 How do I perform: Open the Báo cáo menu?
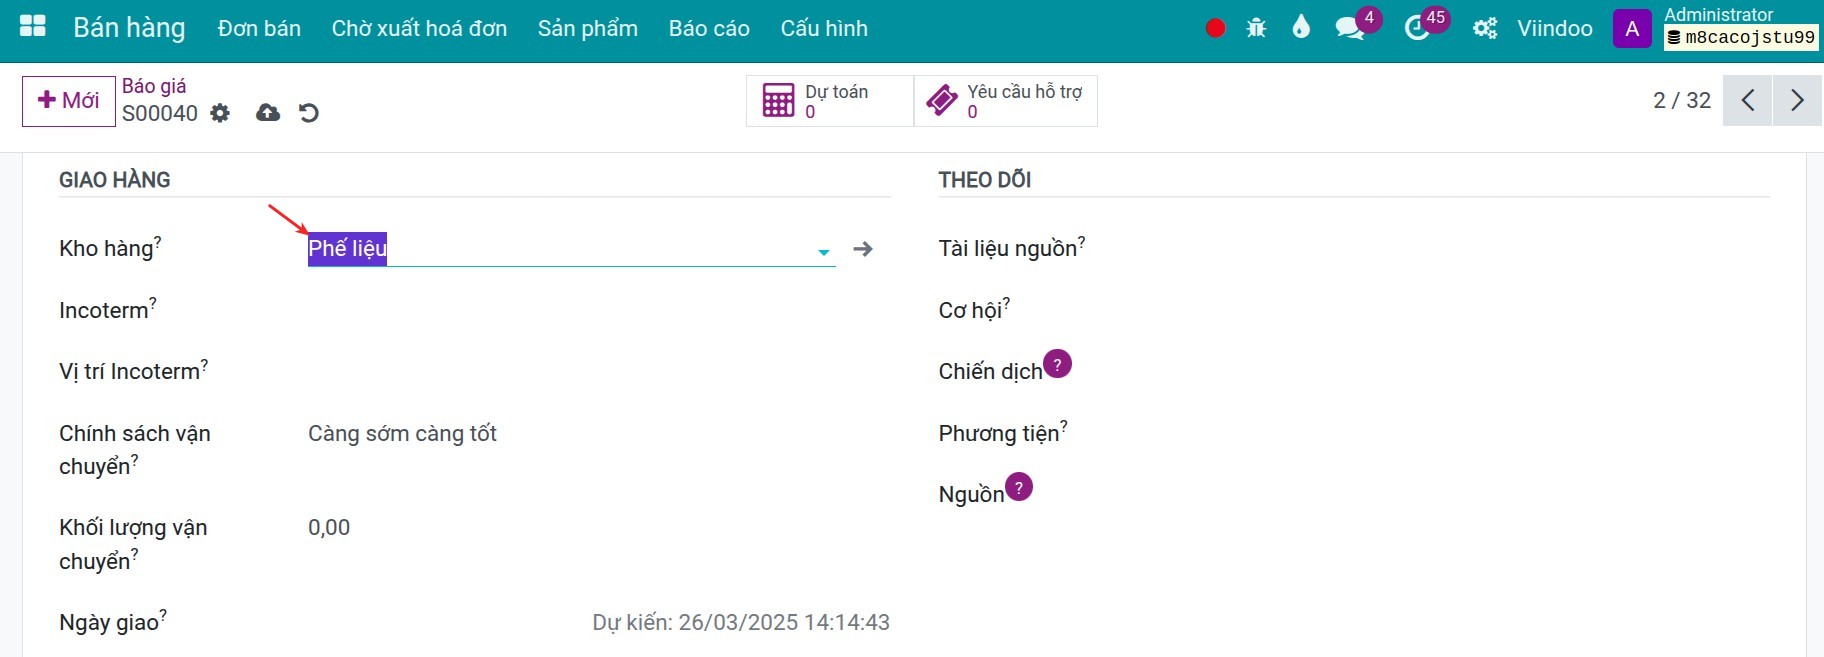pyautogui.click(x=709, y=28)
